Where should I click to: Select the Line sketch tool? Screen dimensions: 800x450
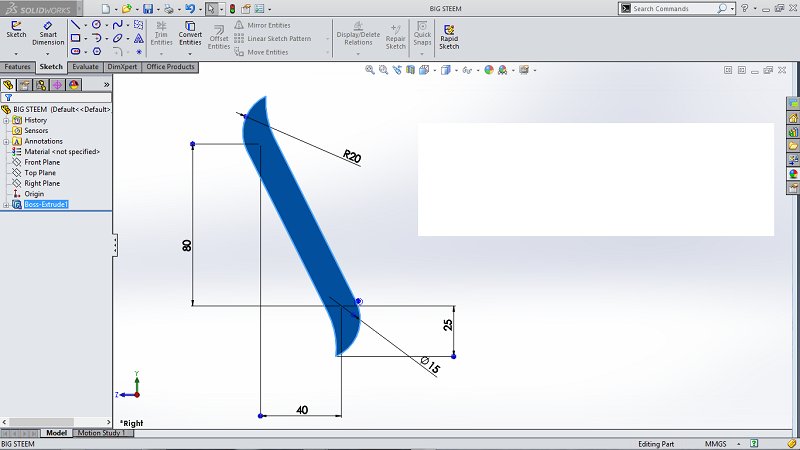coord(75,24)
